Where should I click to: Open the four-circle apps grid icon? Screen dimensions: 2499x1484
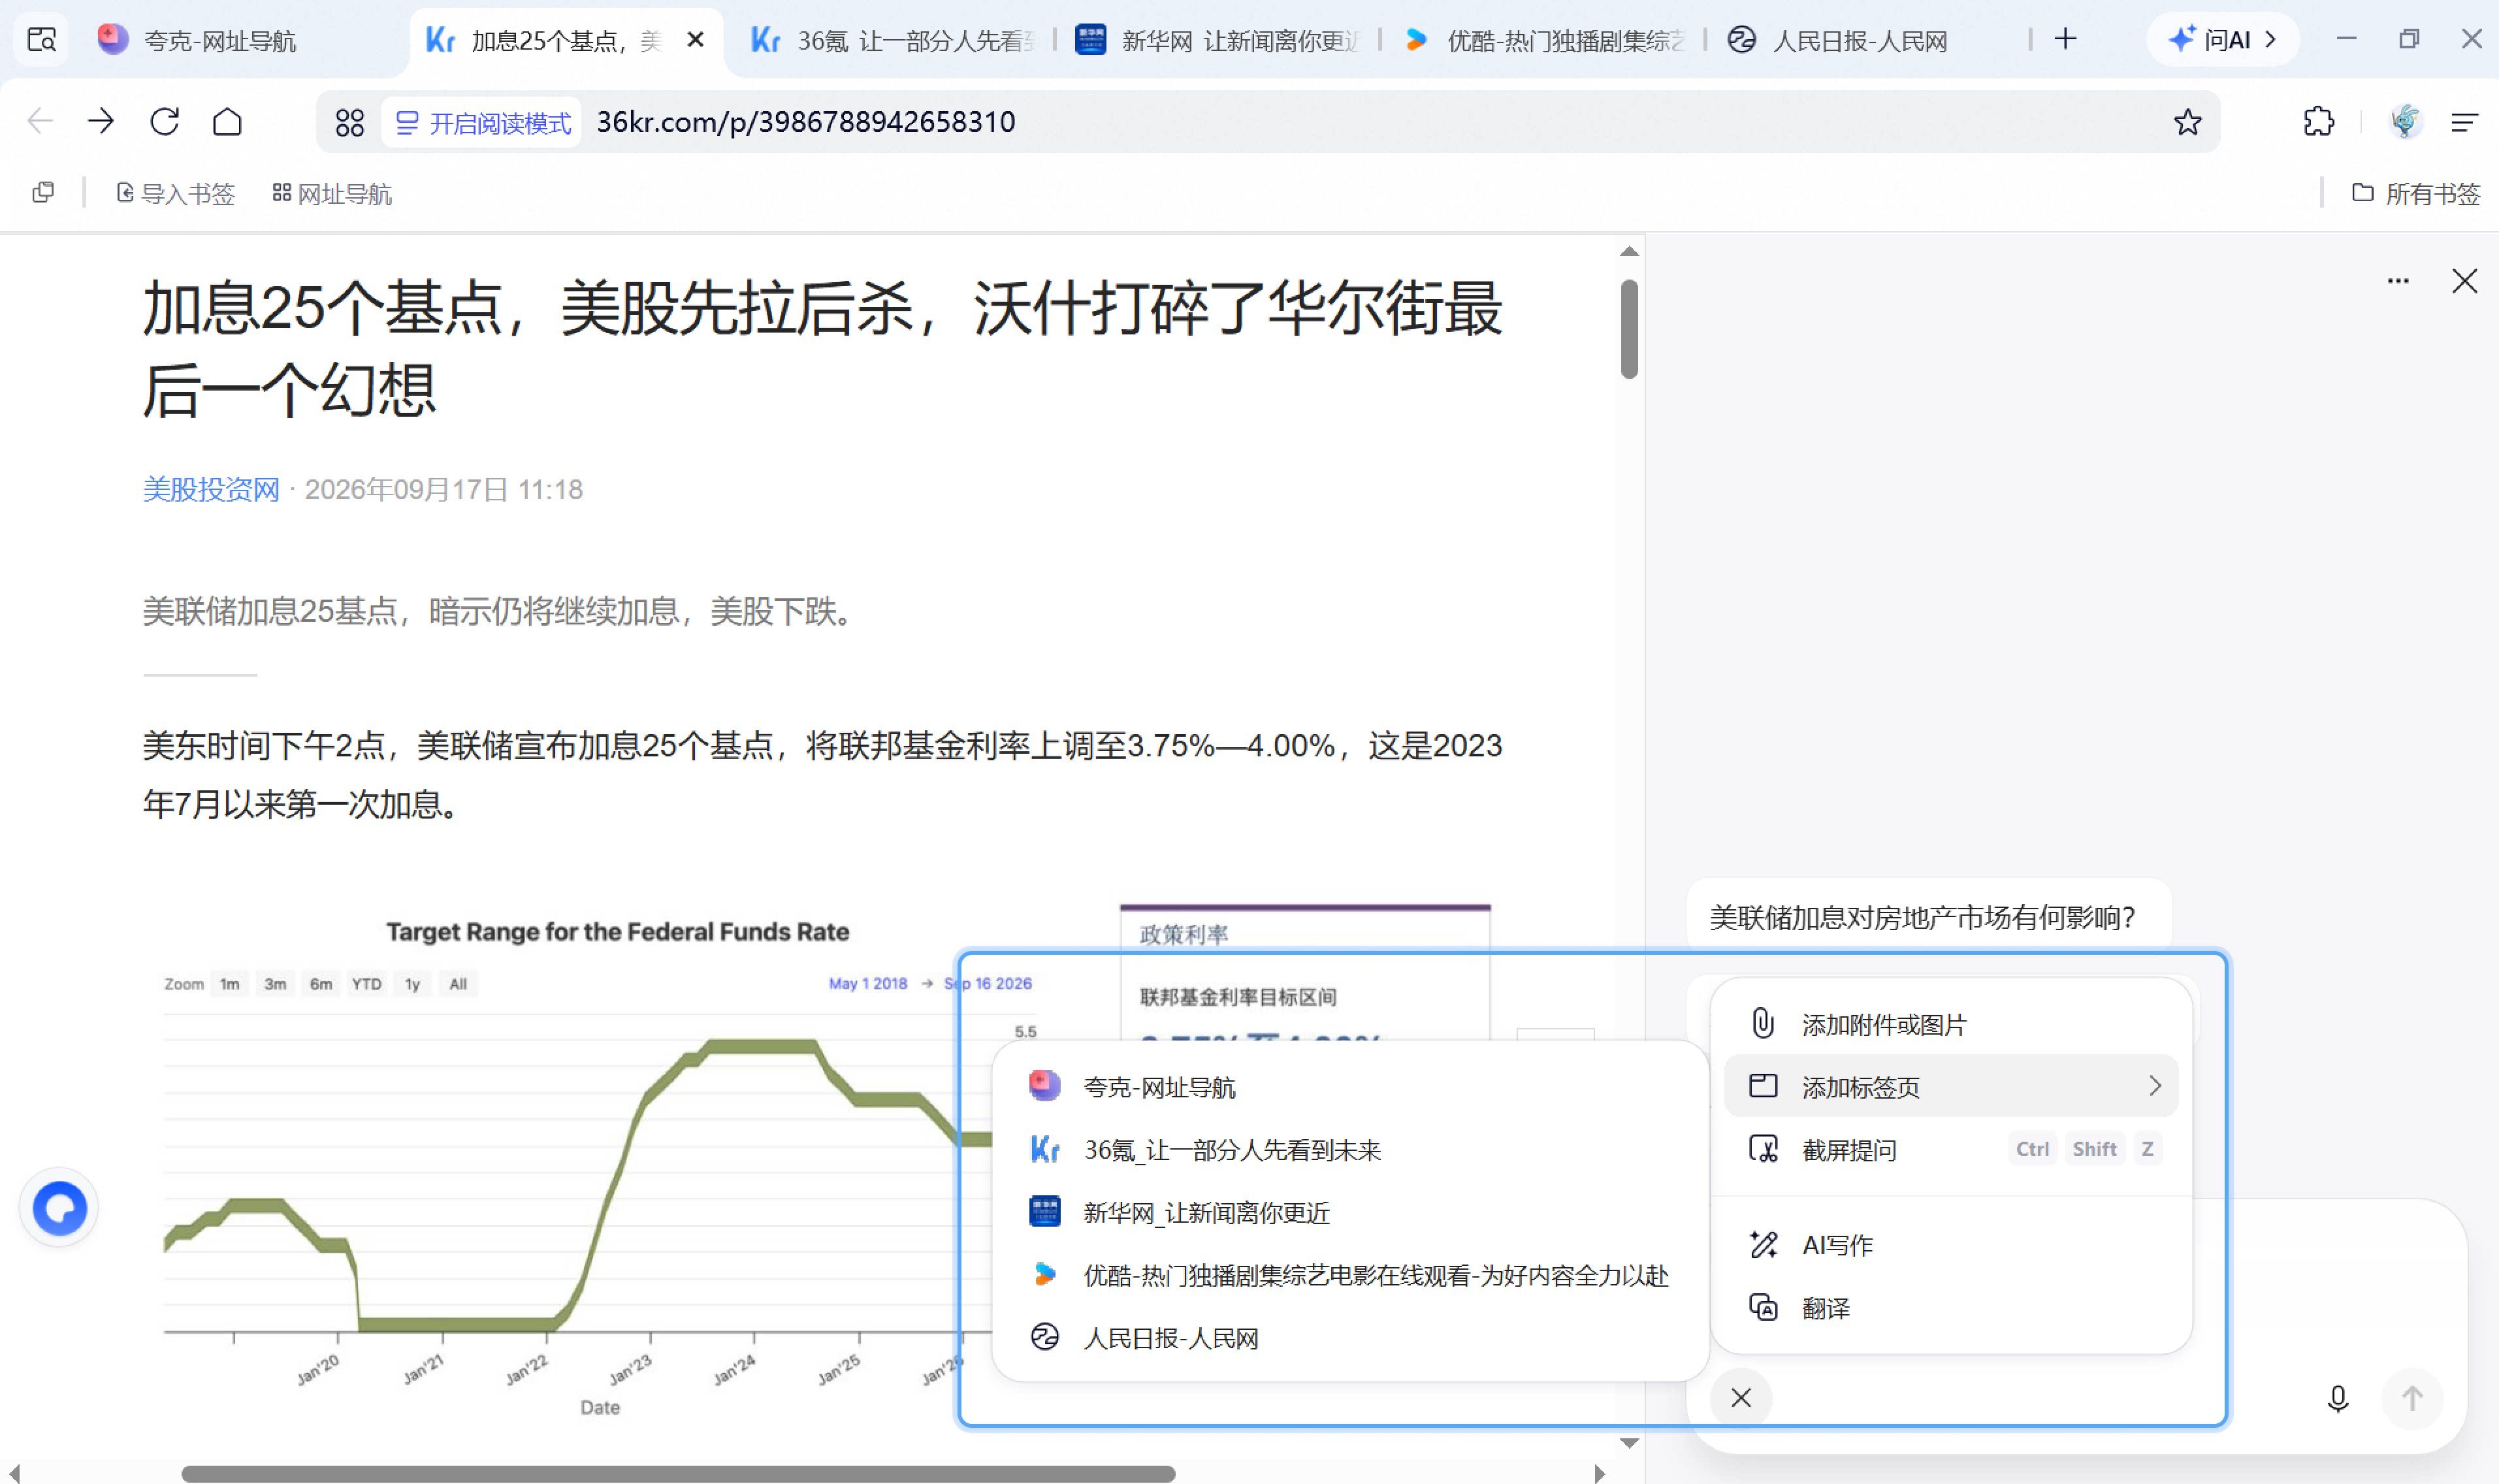pos(349,122)
